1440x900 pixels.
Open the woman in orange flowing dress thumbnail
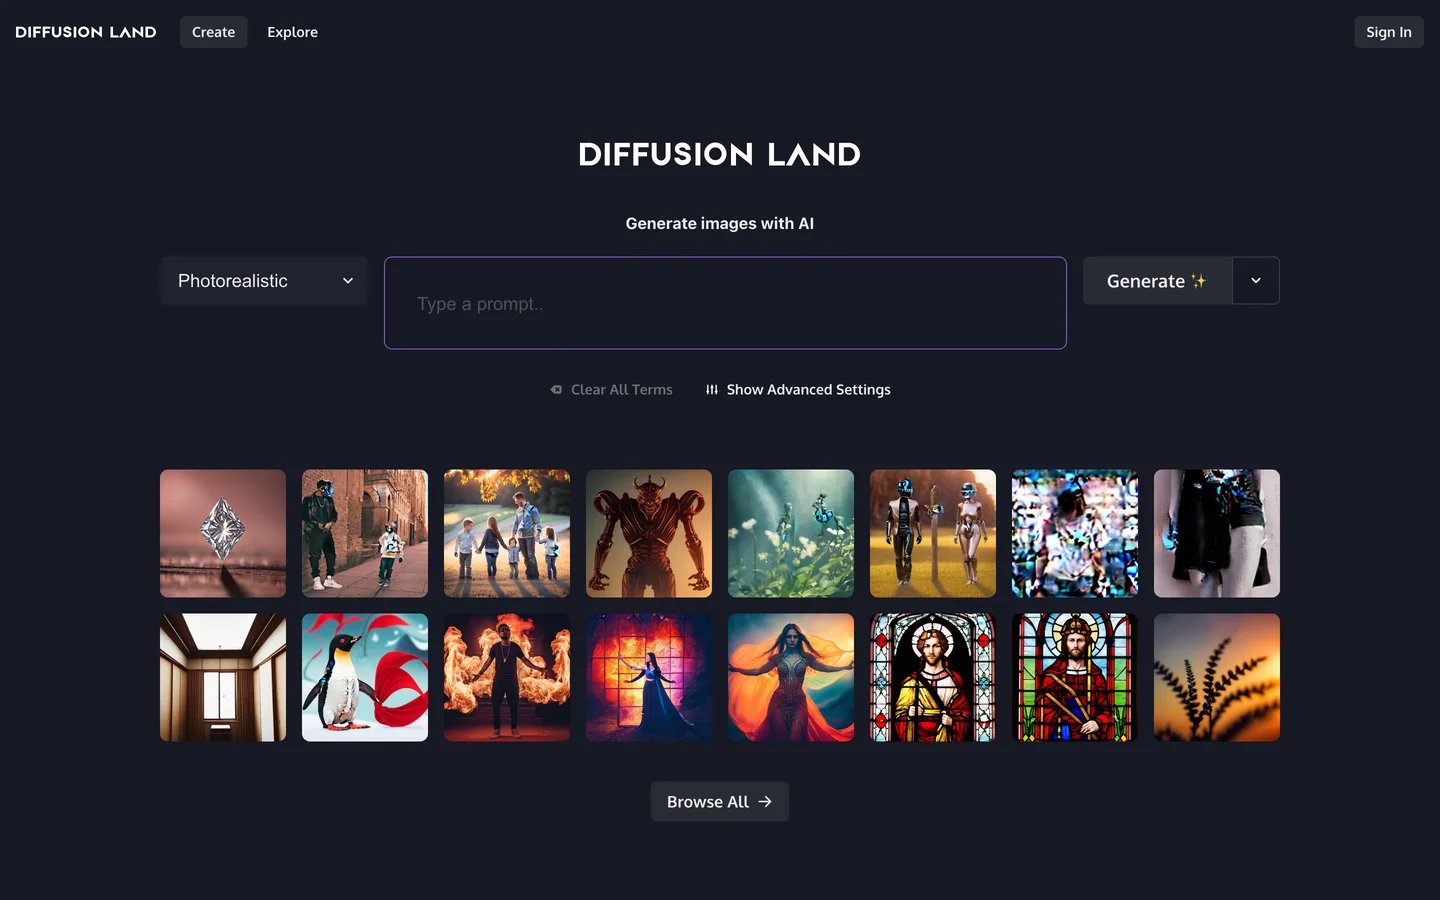pos(791,678)
